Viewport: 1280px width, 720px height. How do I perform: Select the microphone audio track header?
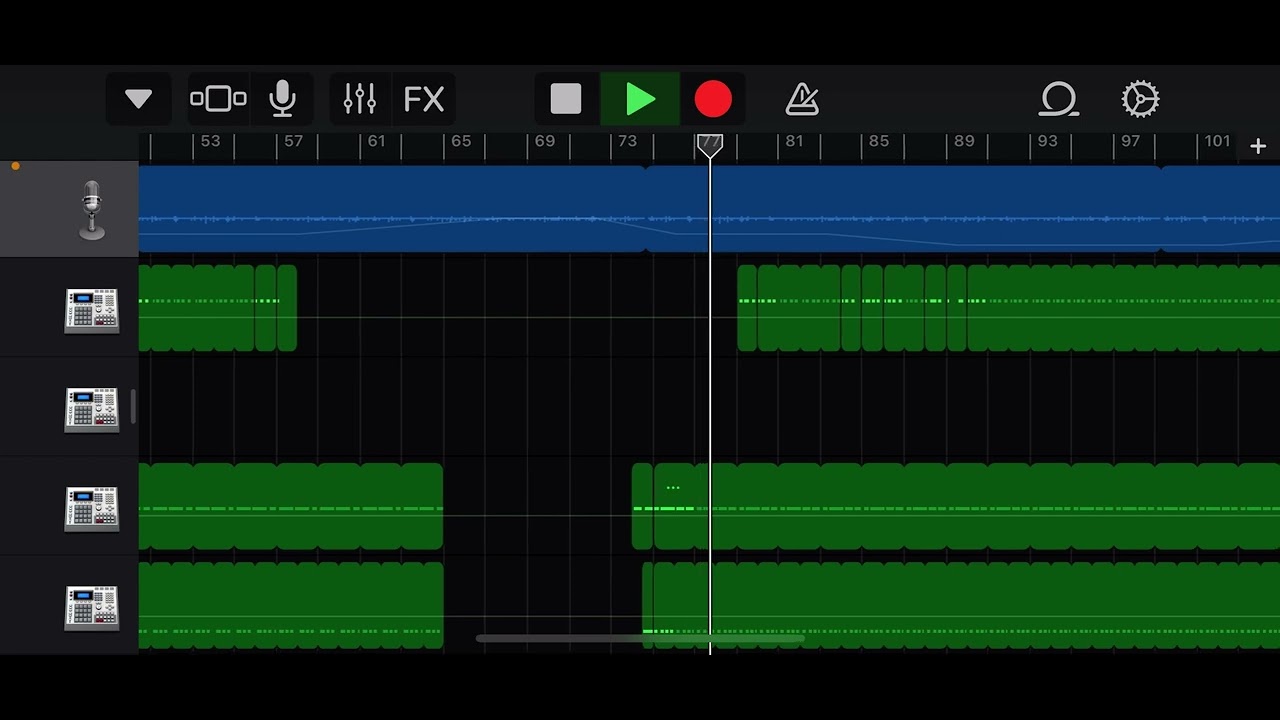[69, 209]
